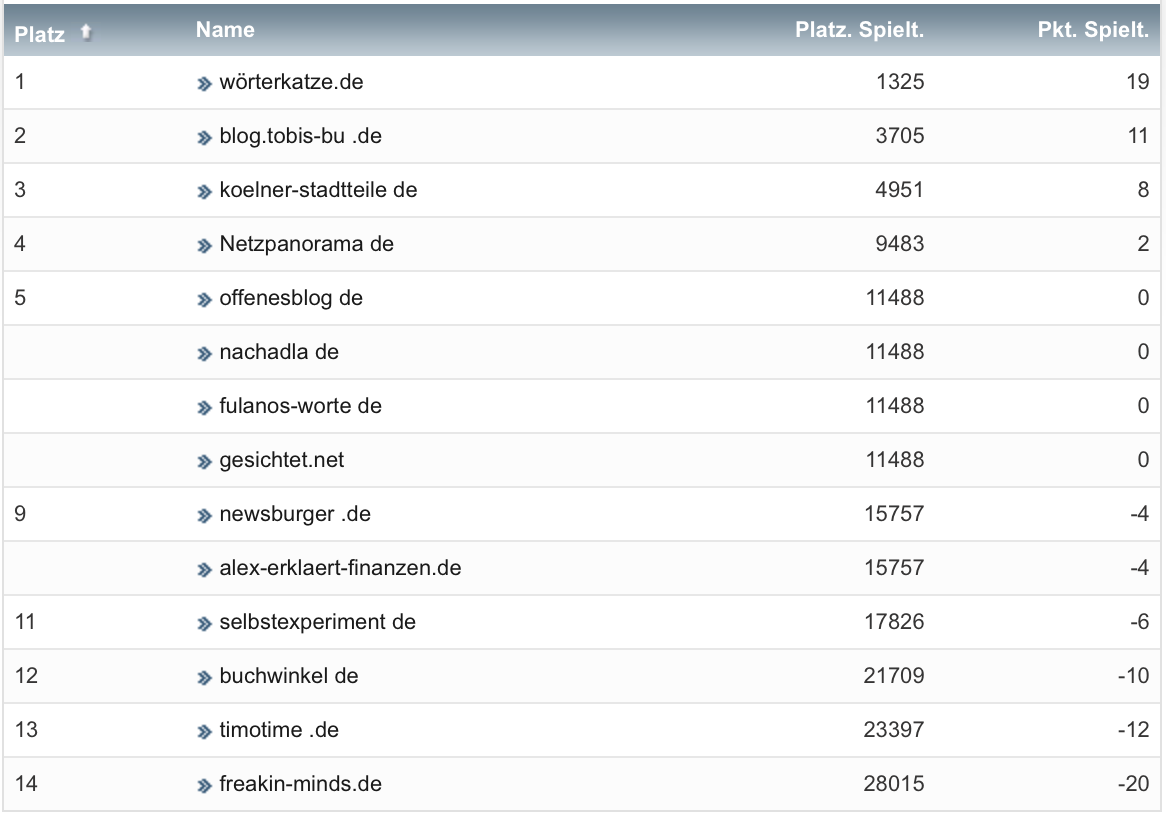The image size is (1166, 816).
Task: Select the 11488 value in gesichtet.net row
Action: coord(895,460)
